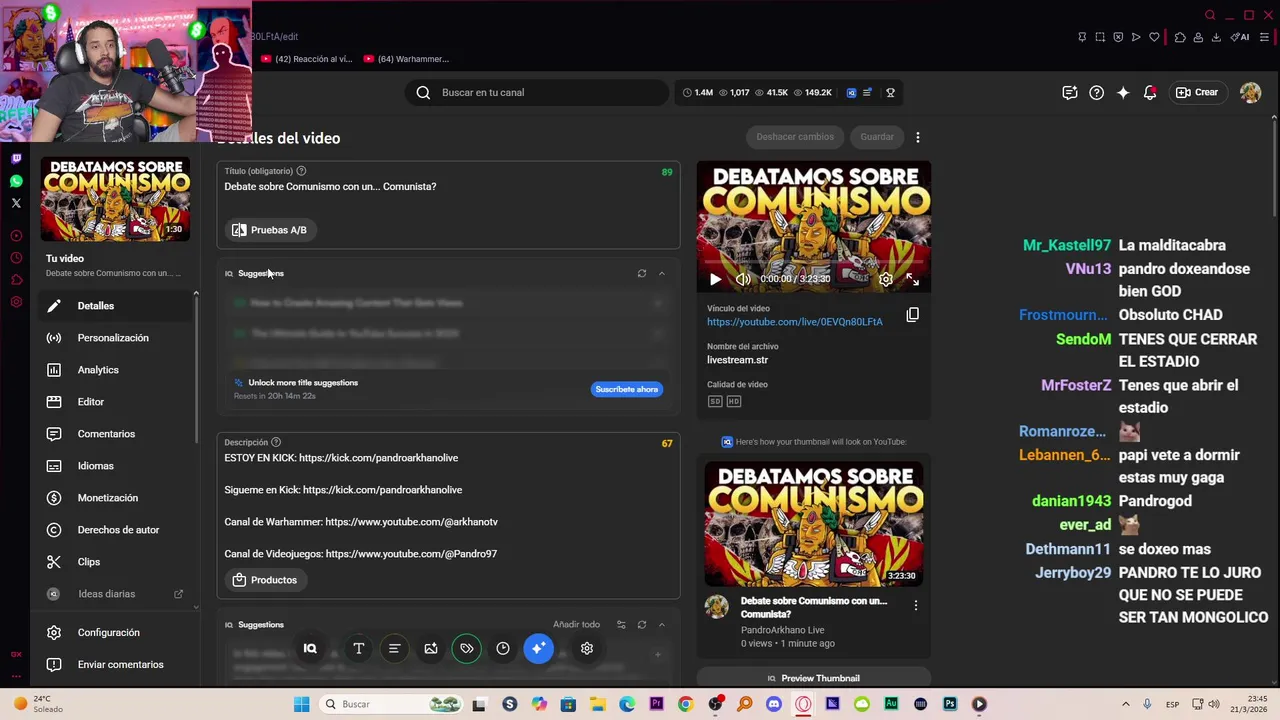
Task: Open Opera snapshot tool icon
Action: tap(1100, 37)
